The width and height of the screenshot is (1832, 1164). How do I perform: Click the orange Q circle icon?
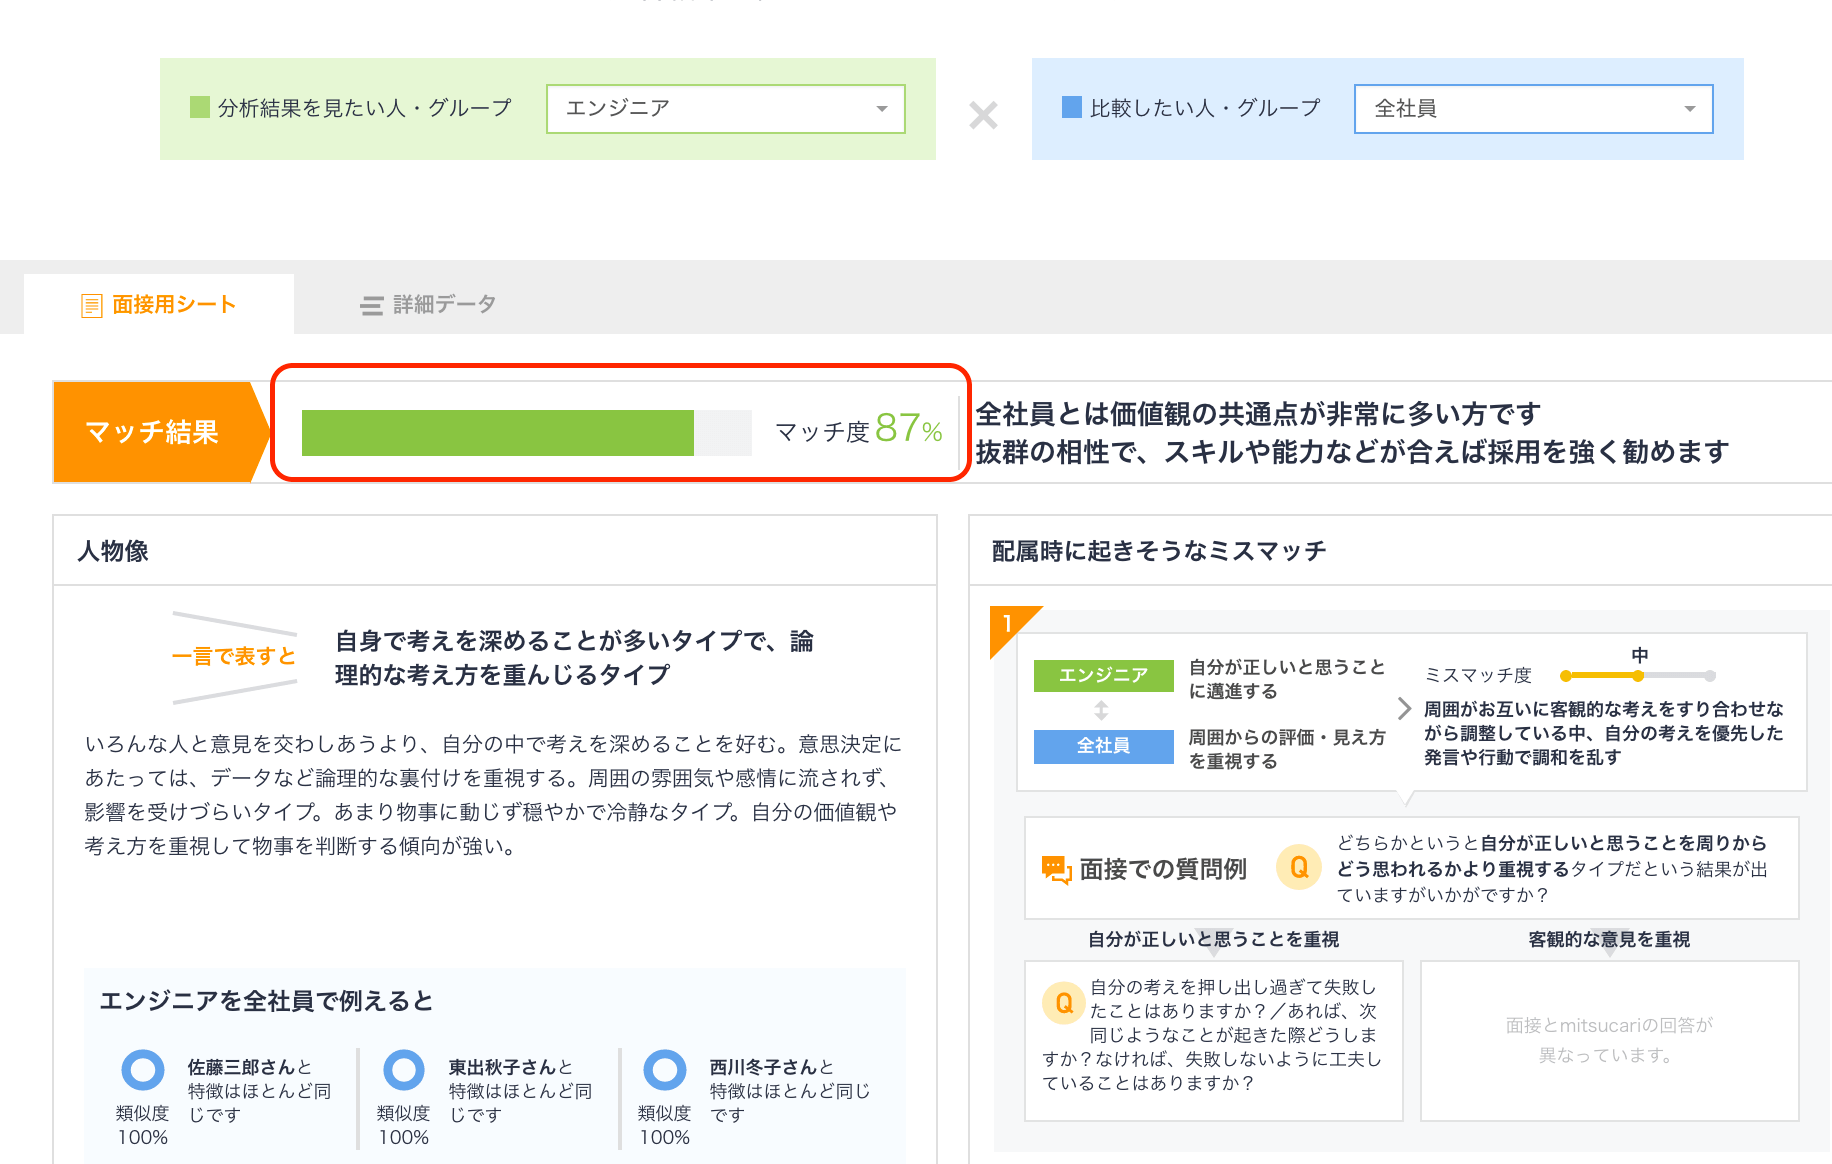(1298, 868)
